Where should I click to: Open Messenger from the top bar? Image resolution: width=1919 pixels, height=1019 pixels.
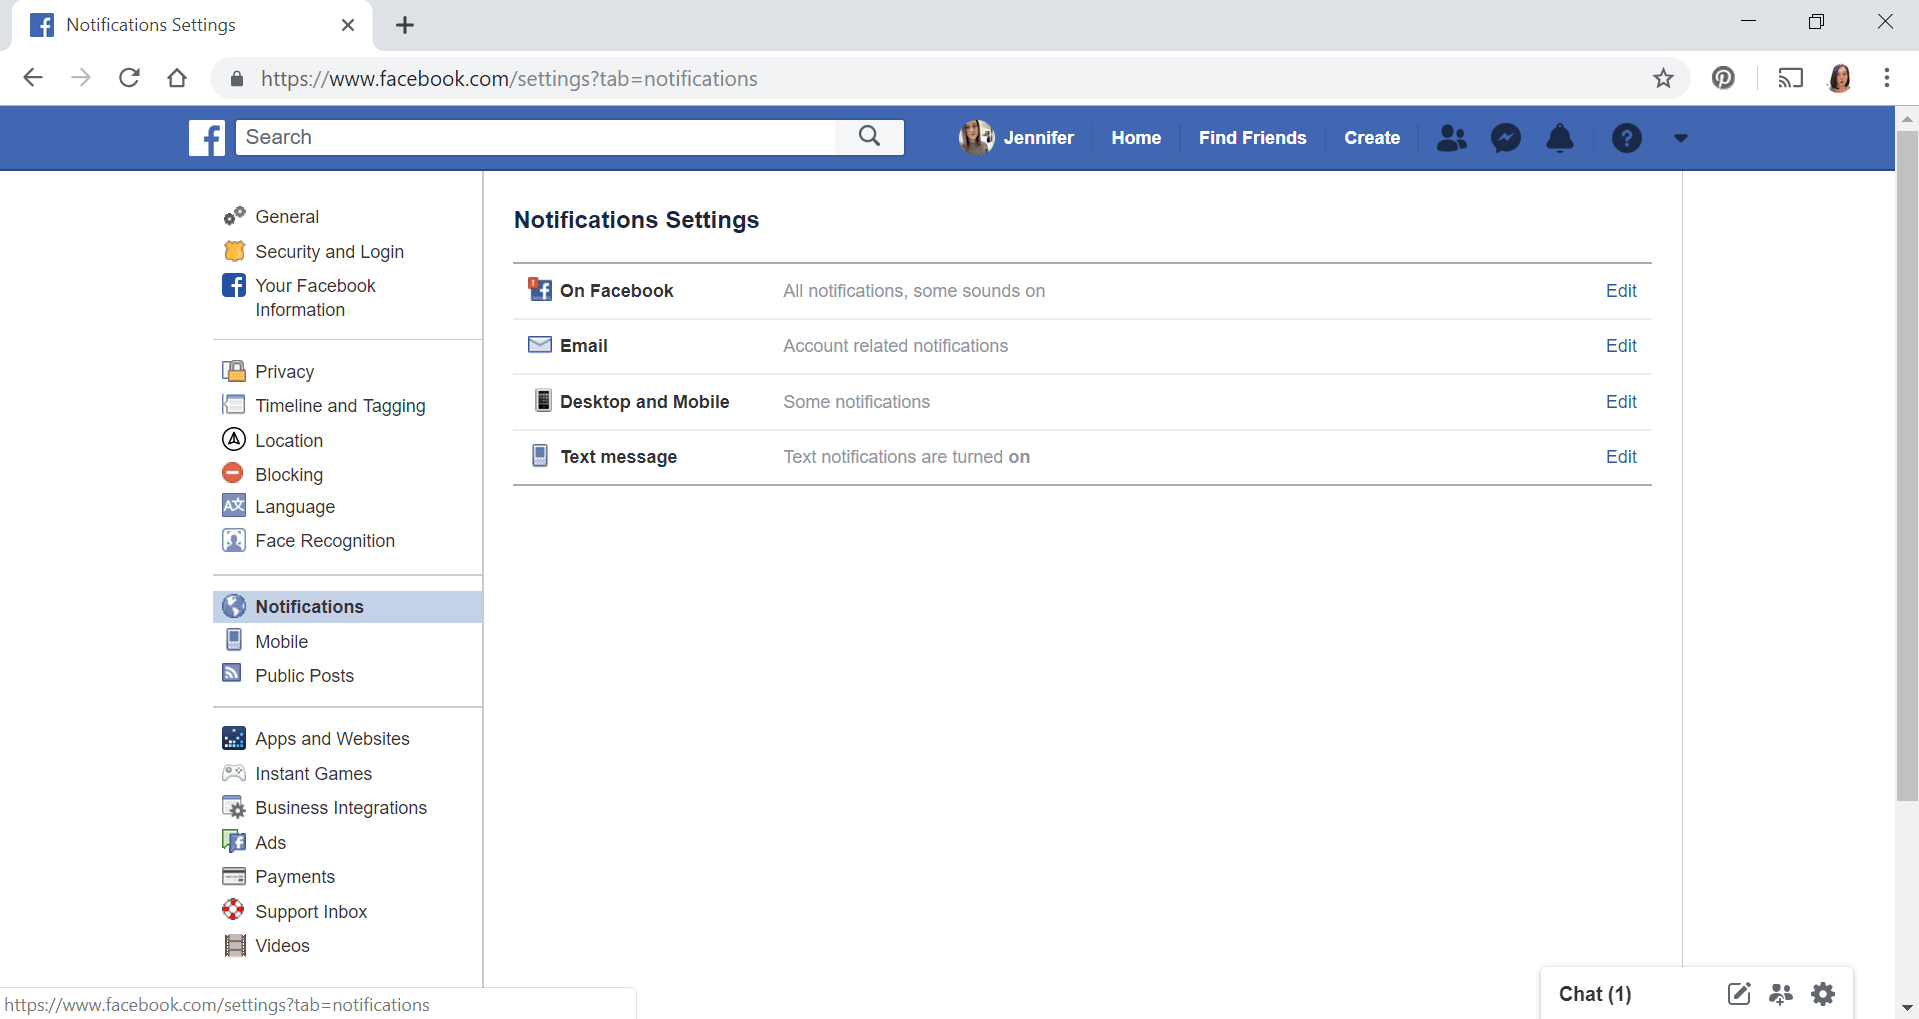pyautogui.click(x=1506, y=137)
